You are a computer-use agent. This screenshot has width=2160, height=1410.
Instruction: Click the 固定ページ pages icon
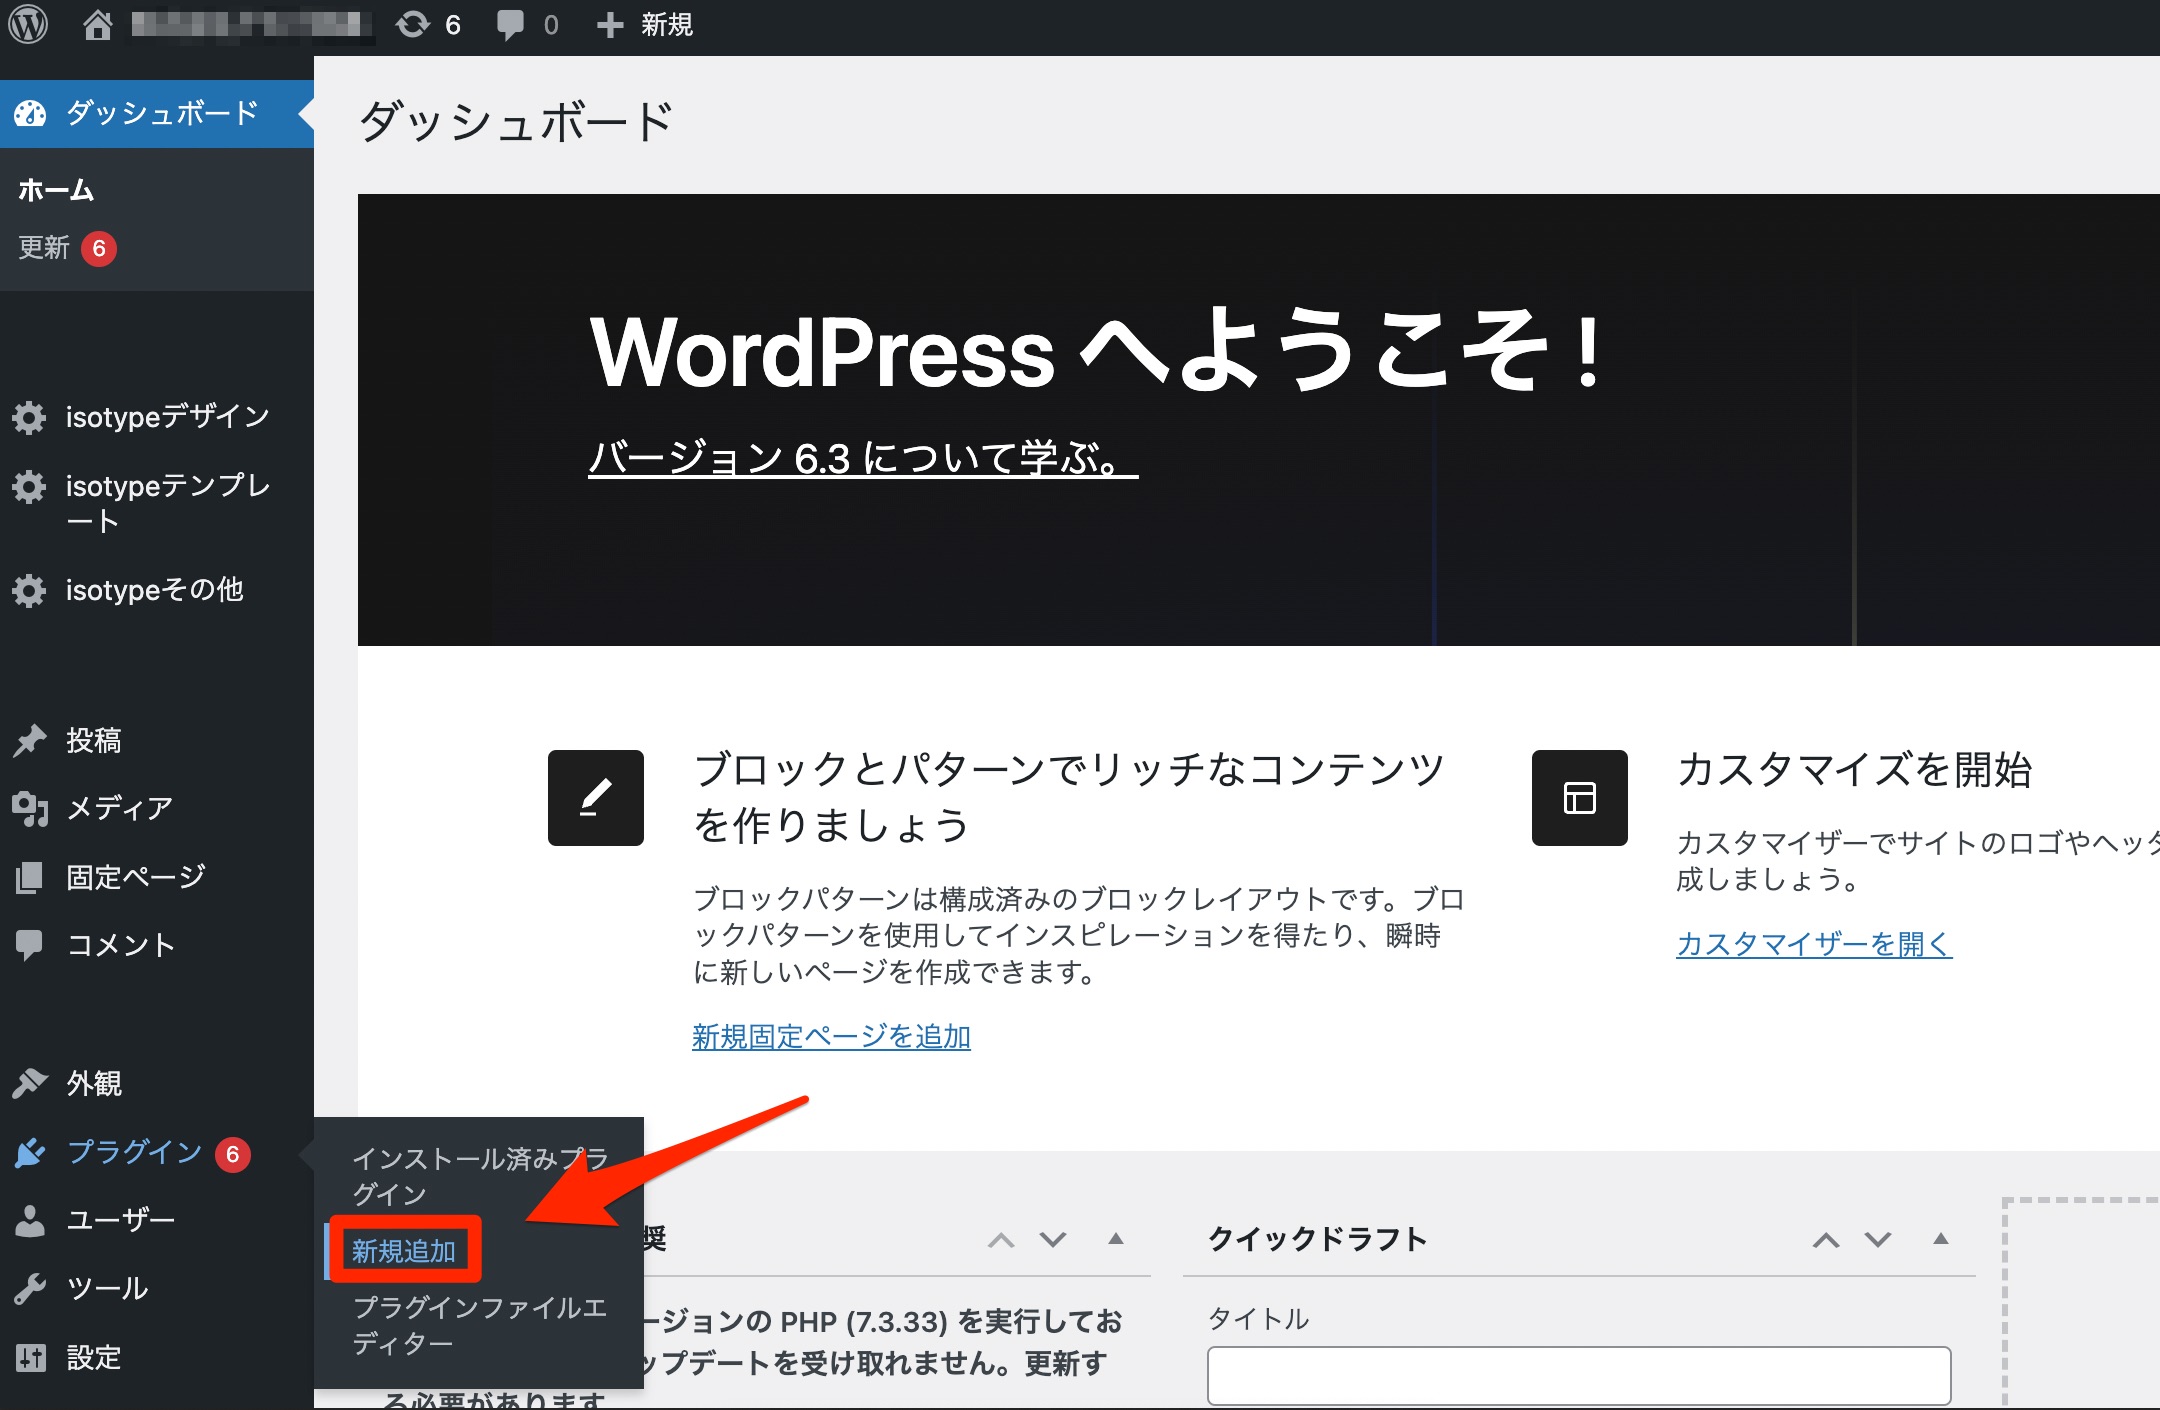[x=30, y=877]
